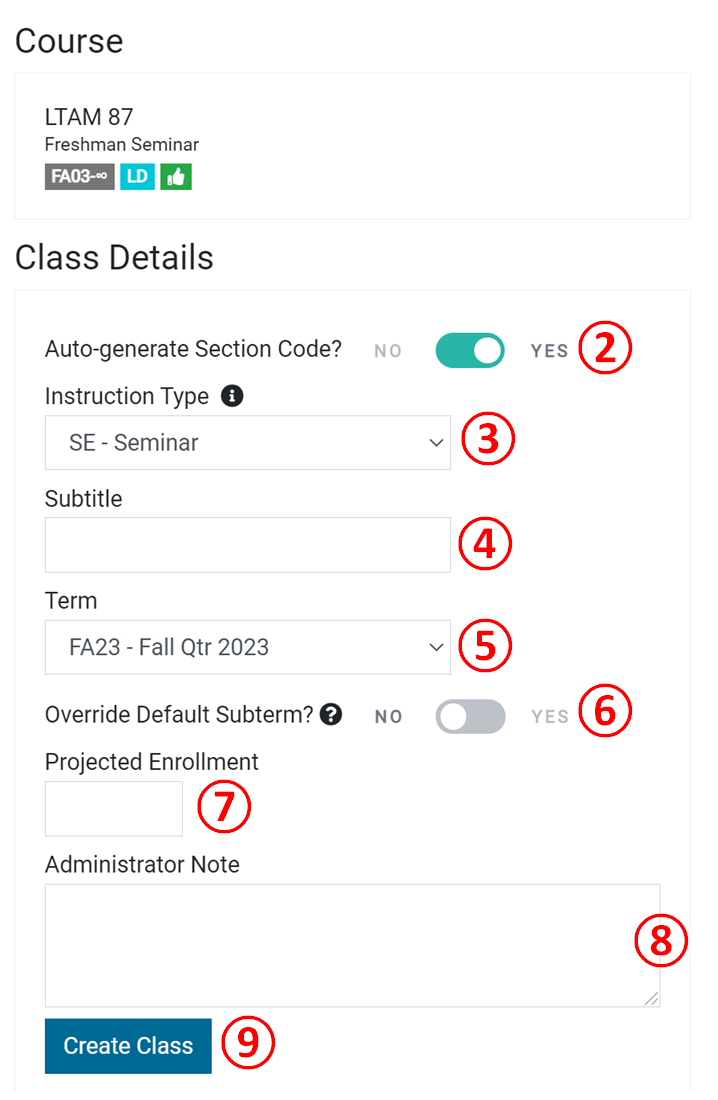This screenshot has width=718, height=1100.
Task: Click the FA03-∞ term badge
Action: pyautogui.click(x=79, y=176)
